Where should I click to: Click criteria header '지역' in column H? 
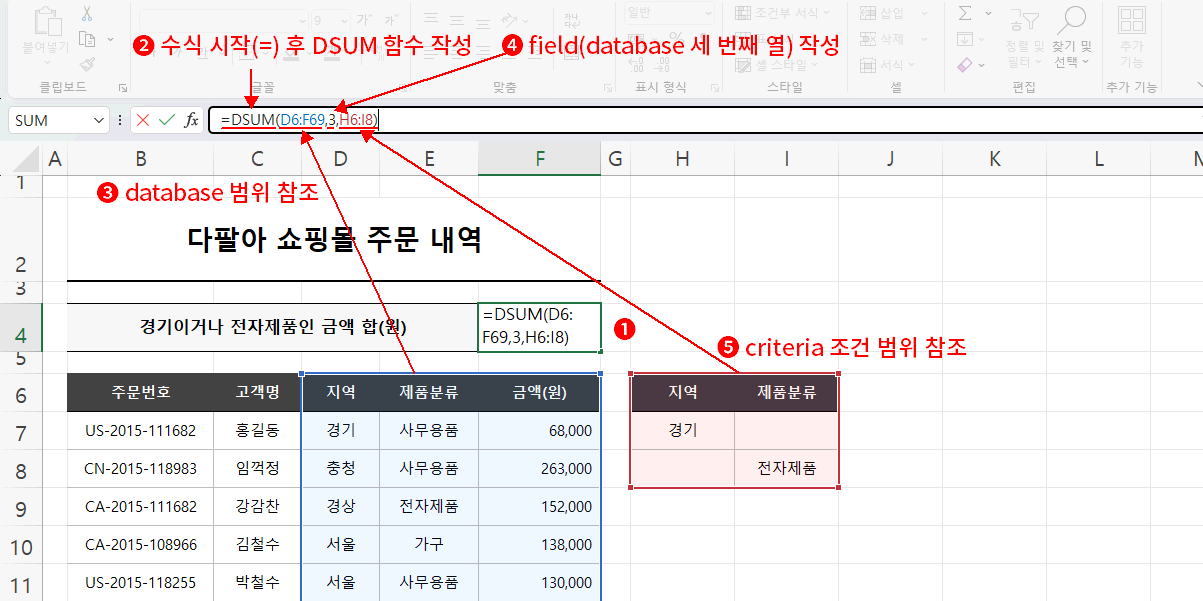(682, 393)
